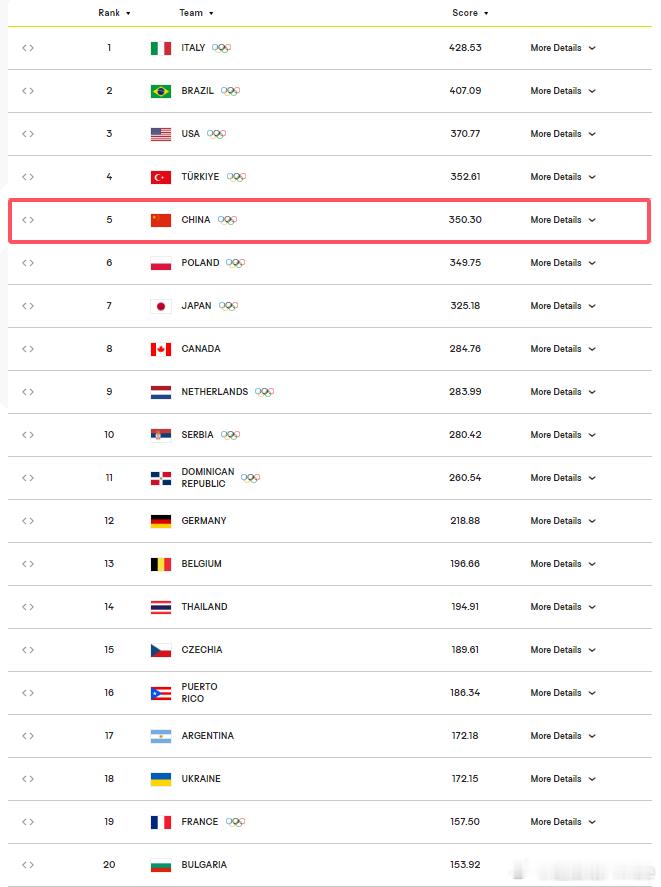The image size is (661, 887).
Task: Expand More Details for Netherlands
Action: point(563,392)
